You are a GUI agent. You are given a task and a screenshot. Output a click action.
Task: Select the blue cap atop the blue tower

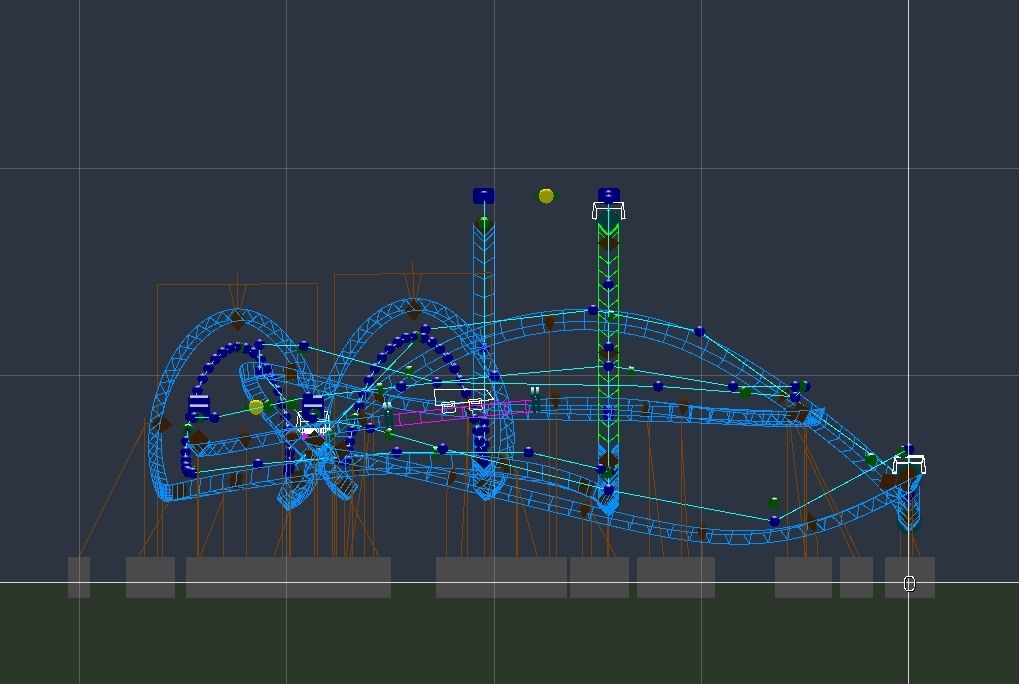483,195
